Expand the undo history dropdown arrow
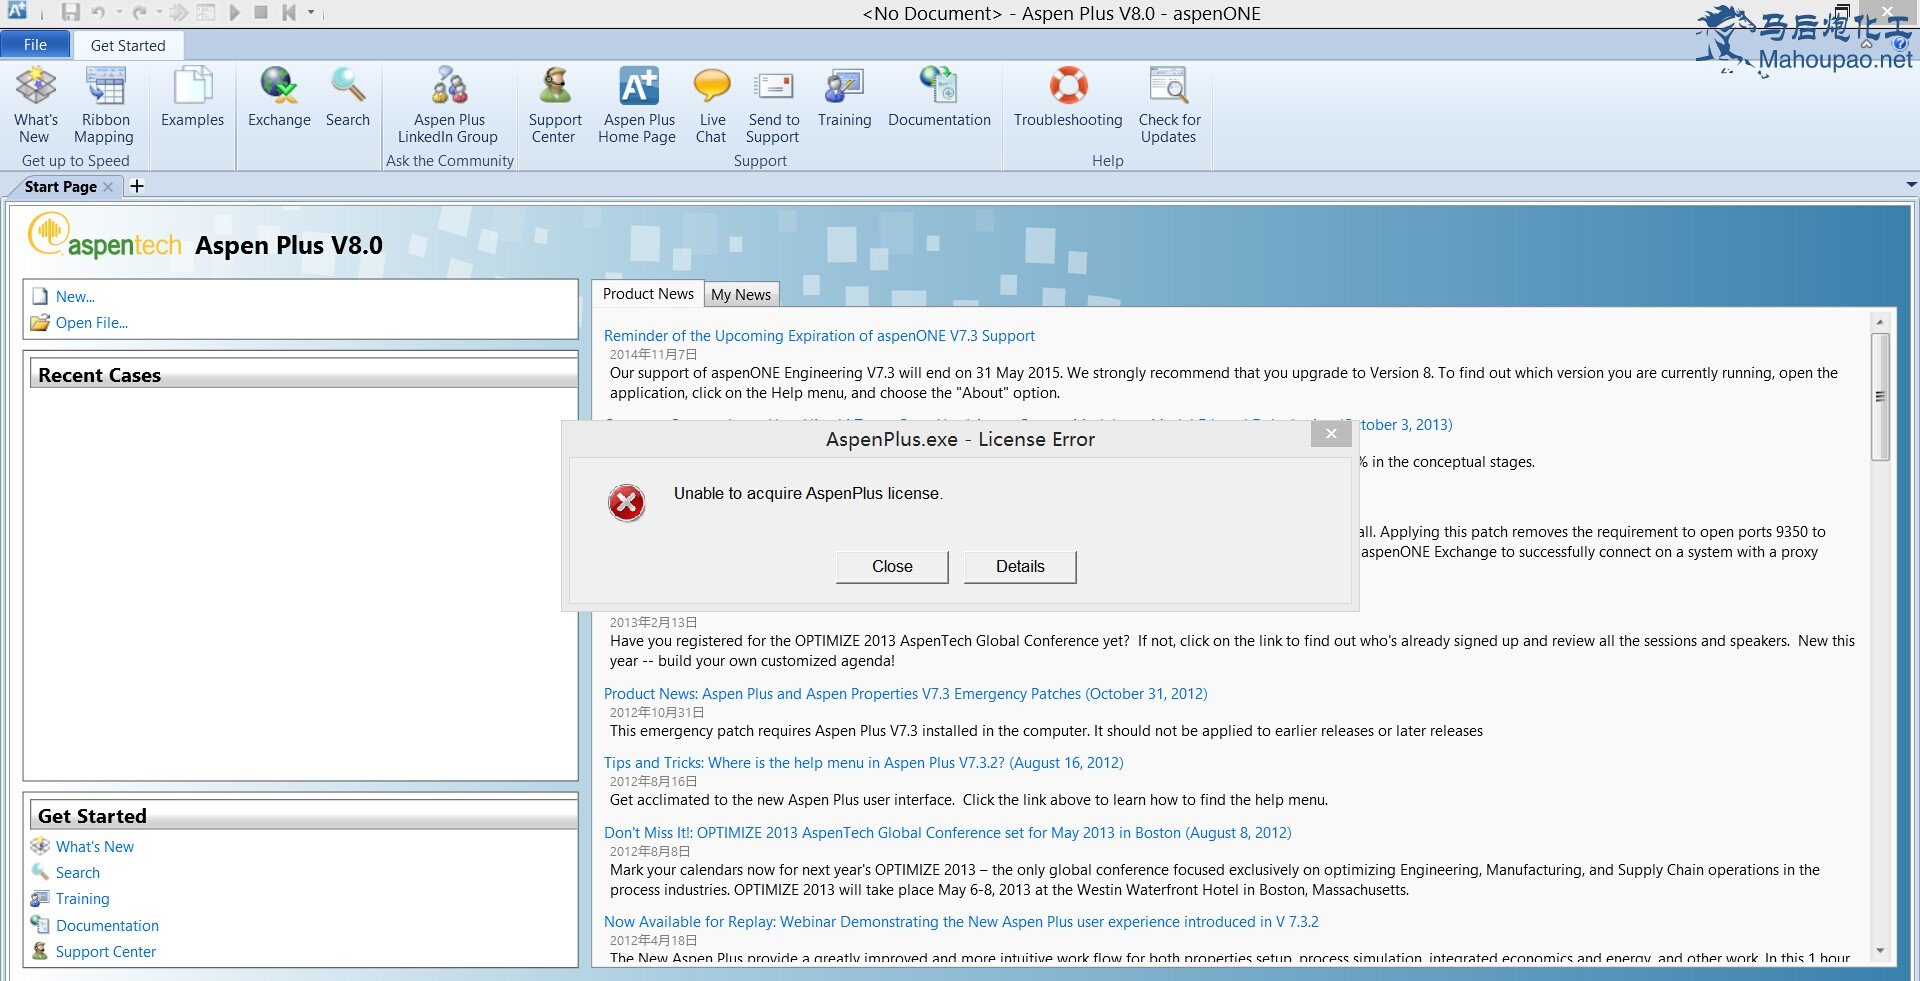Viewport: 1920px width, 981px height. point(119,13)
